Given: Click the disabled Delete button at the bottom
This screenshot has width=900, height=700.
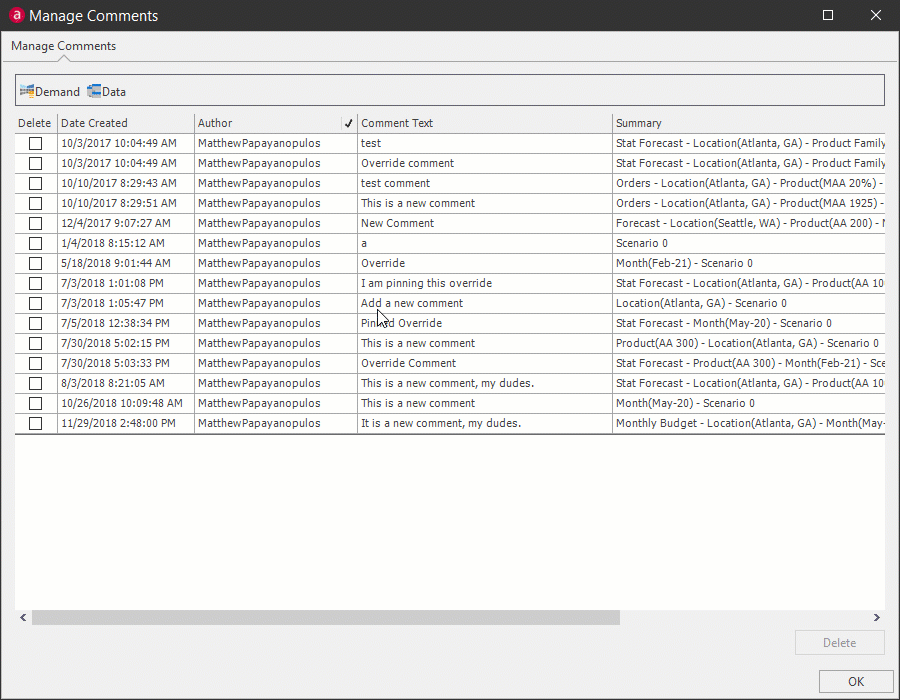Looking at the screenshot, I should click(839, 643).
